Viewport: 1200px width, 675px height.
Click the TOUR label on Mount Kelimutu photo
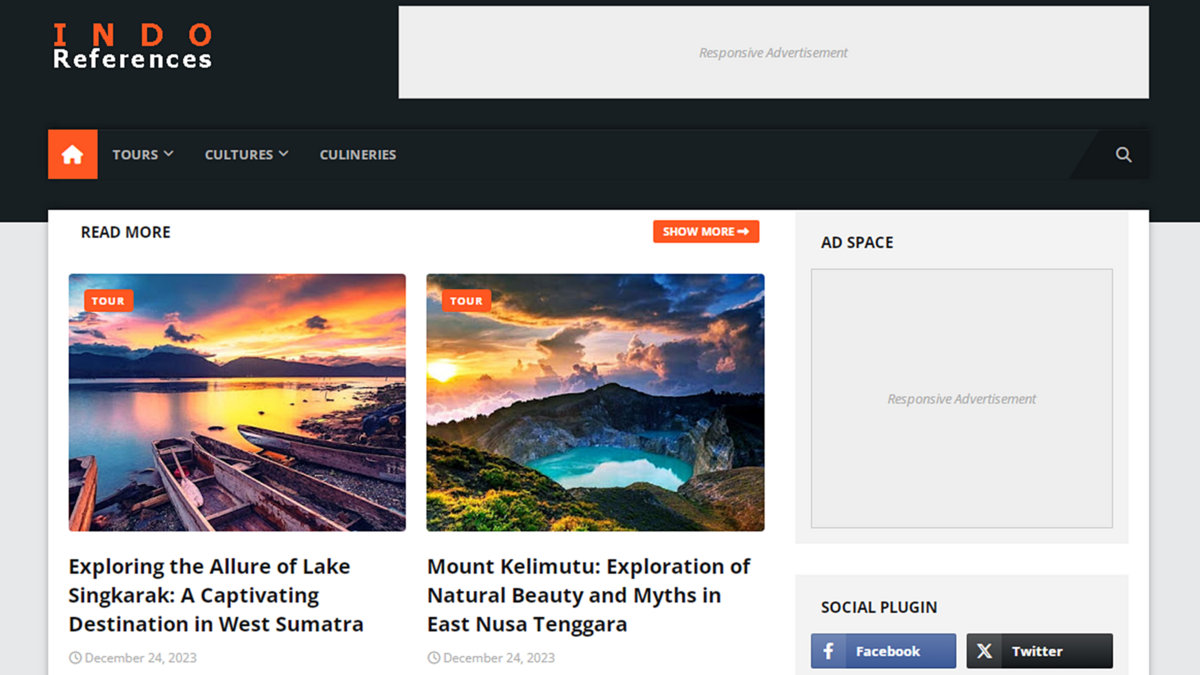coord(465,300)
